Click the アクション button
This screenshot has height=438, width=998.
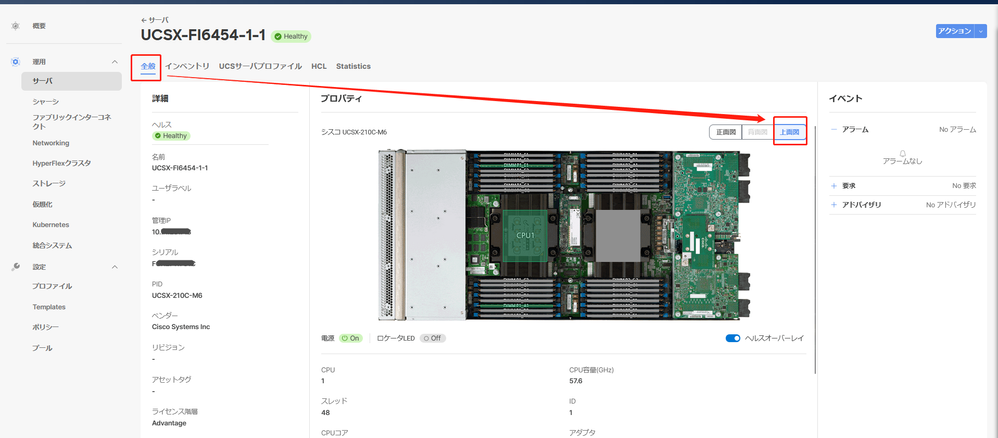955,31
